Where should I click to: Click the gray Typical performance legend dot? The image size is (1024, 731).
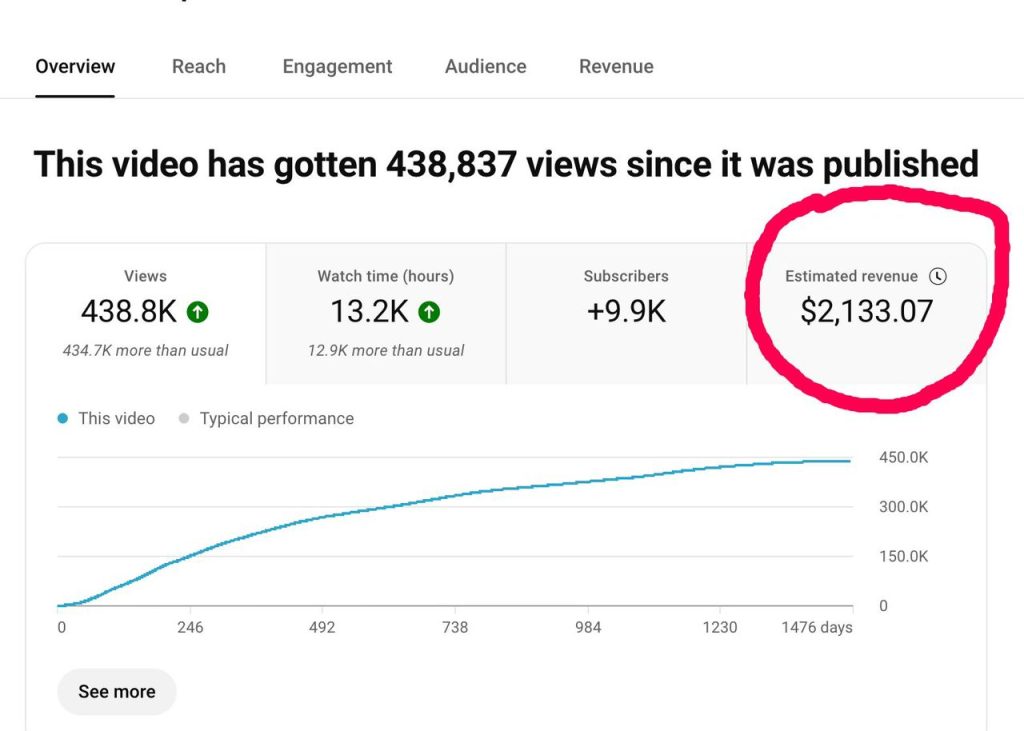[183, 419]
